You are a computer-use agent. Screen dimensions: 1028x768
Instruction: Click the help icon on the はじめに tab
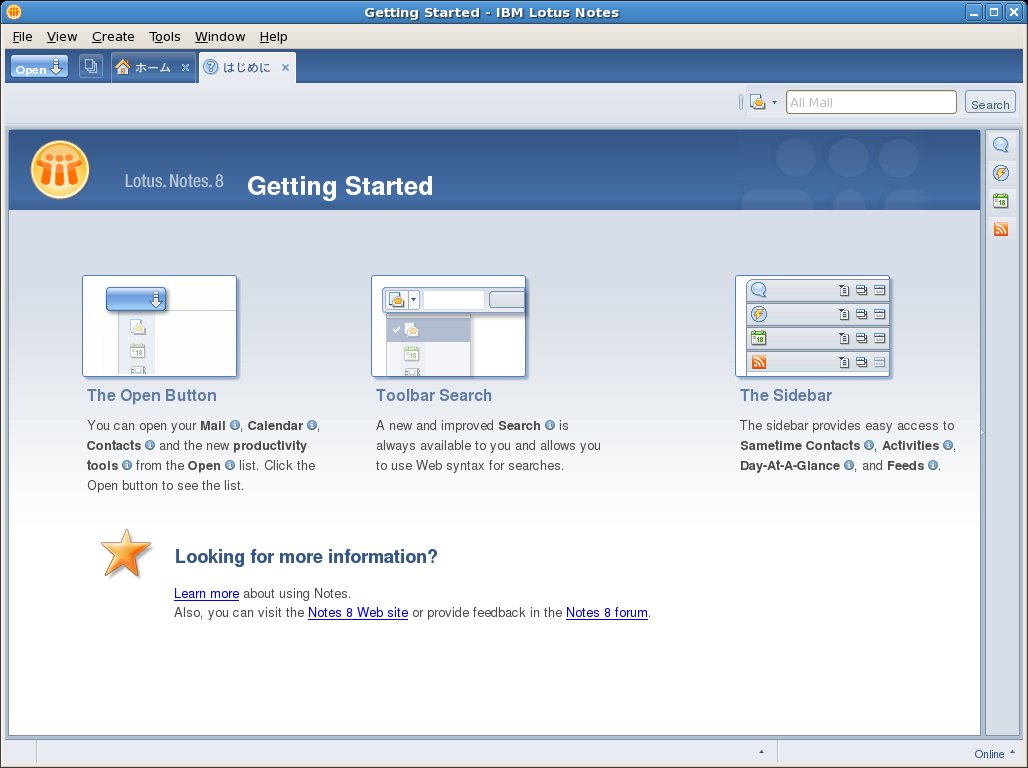[210, 67]
